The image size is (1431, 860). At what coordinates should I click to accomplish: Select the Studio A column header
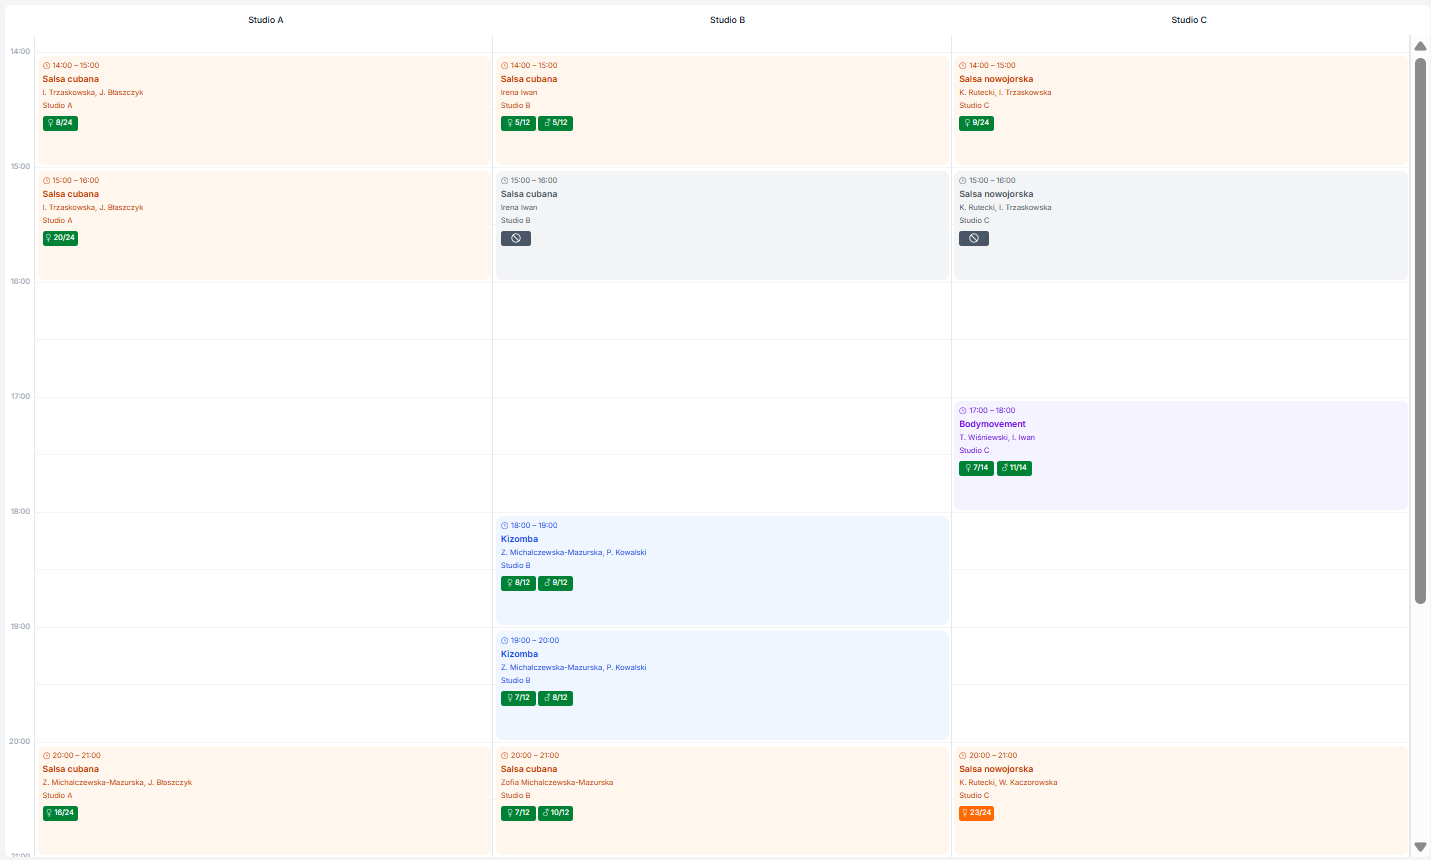tap(266, 20)
